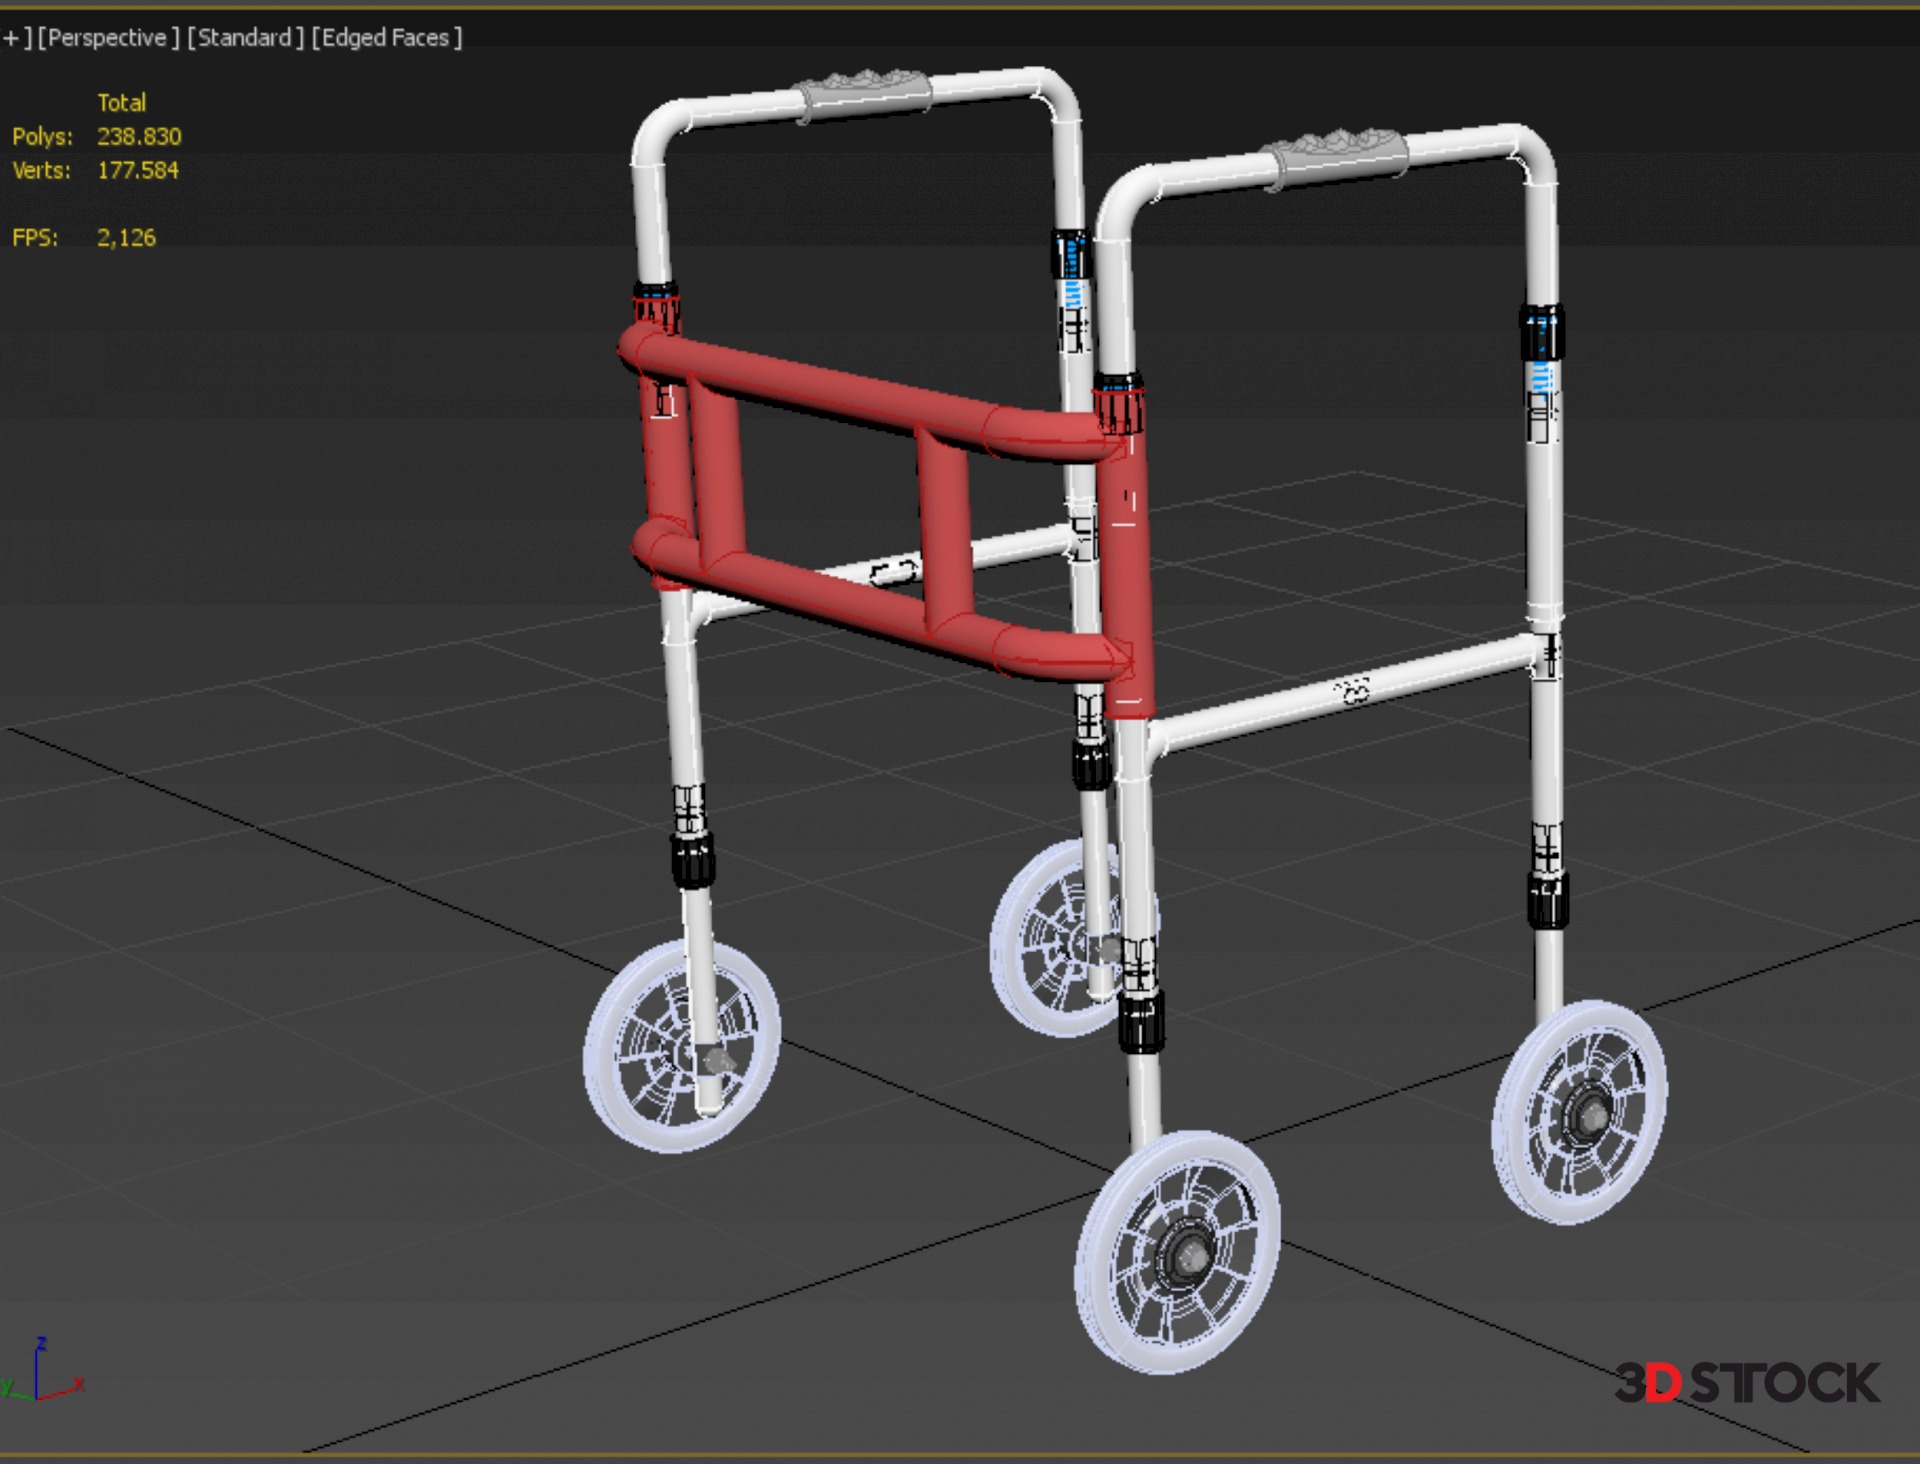Open the Standard shading quality menu
Viewport: 1920px width, 1464px height.
pos(245,38)
